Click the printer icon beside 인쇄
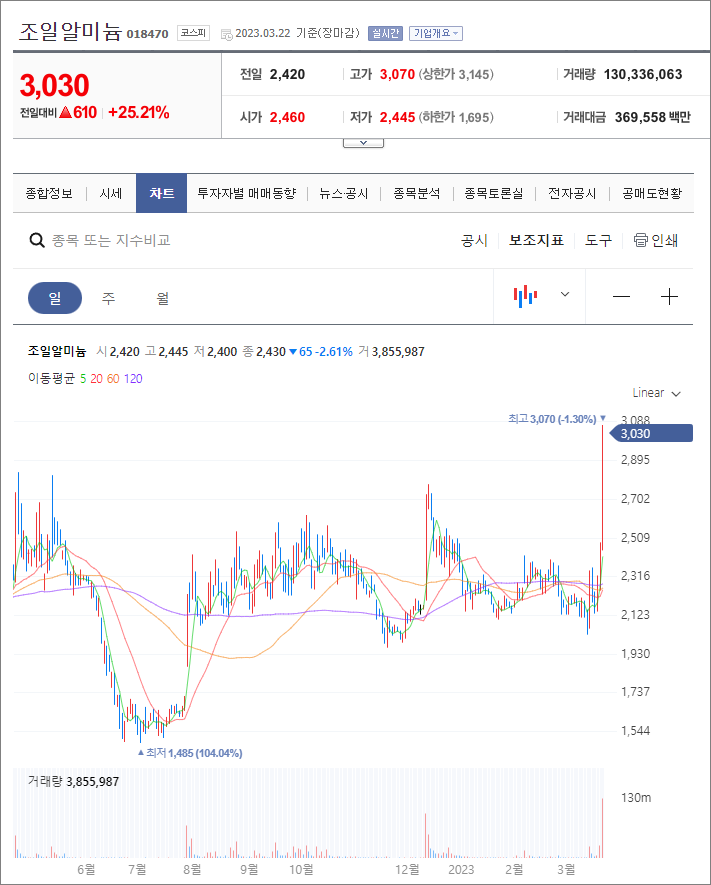This screenshot has width=711, height=885. pos(640,240)
